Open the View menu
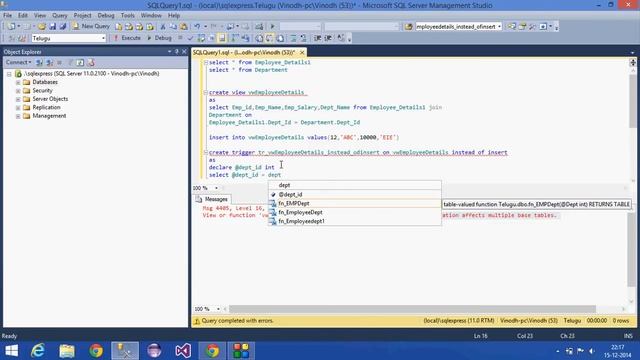640x360 pixels. click(x=40, y=16)
